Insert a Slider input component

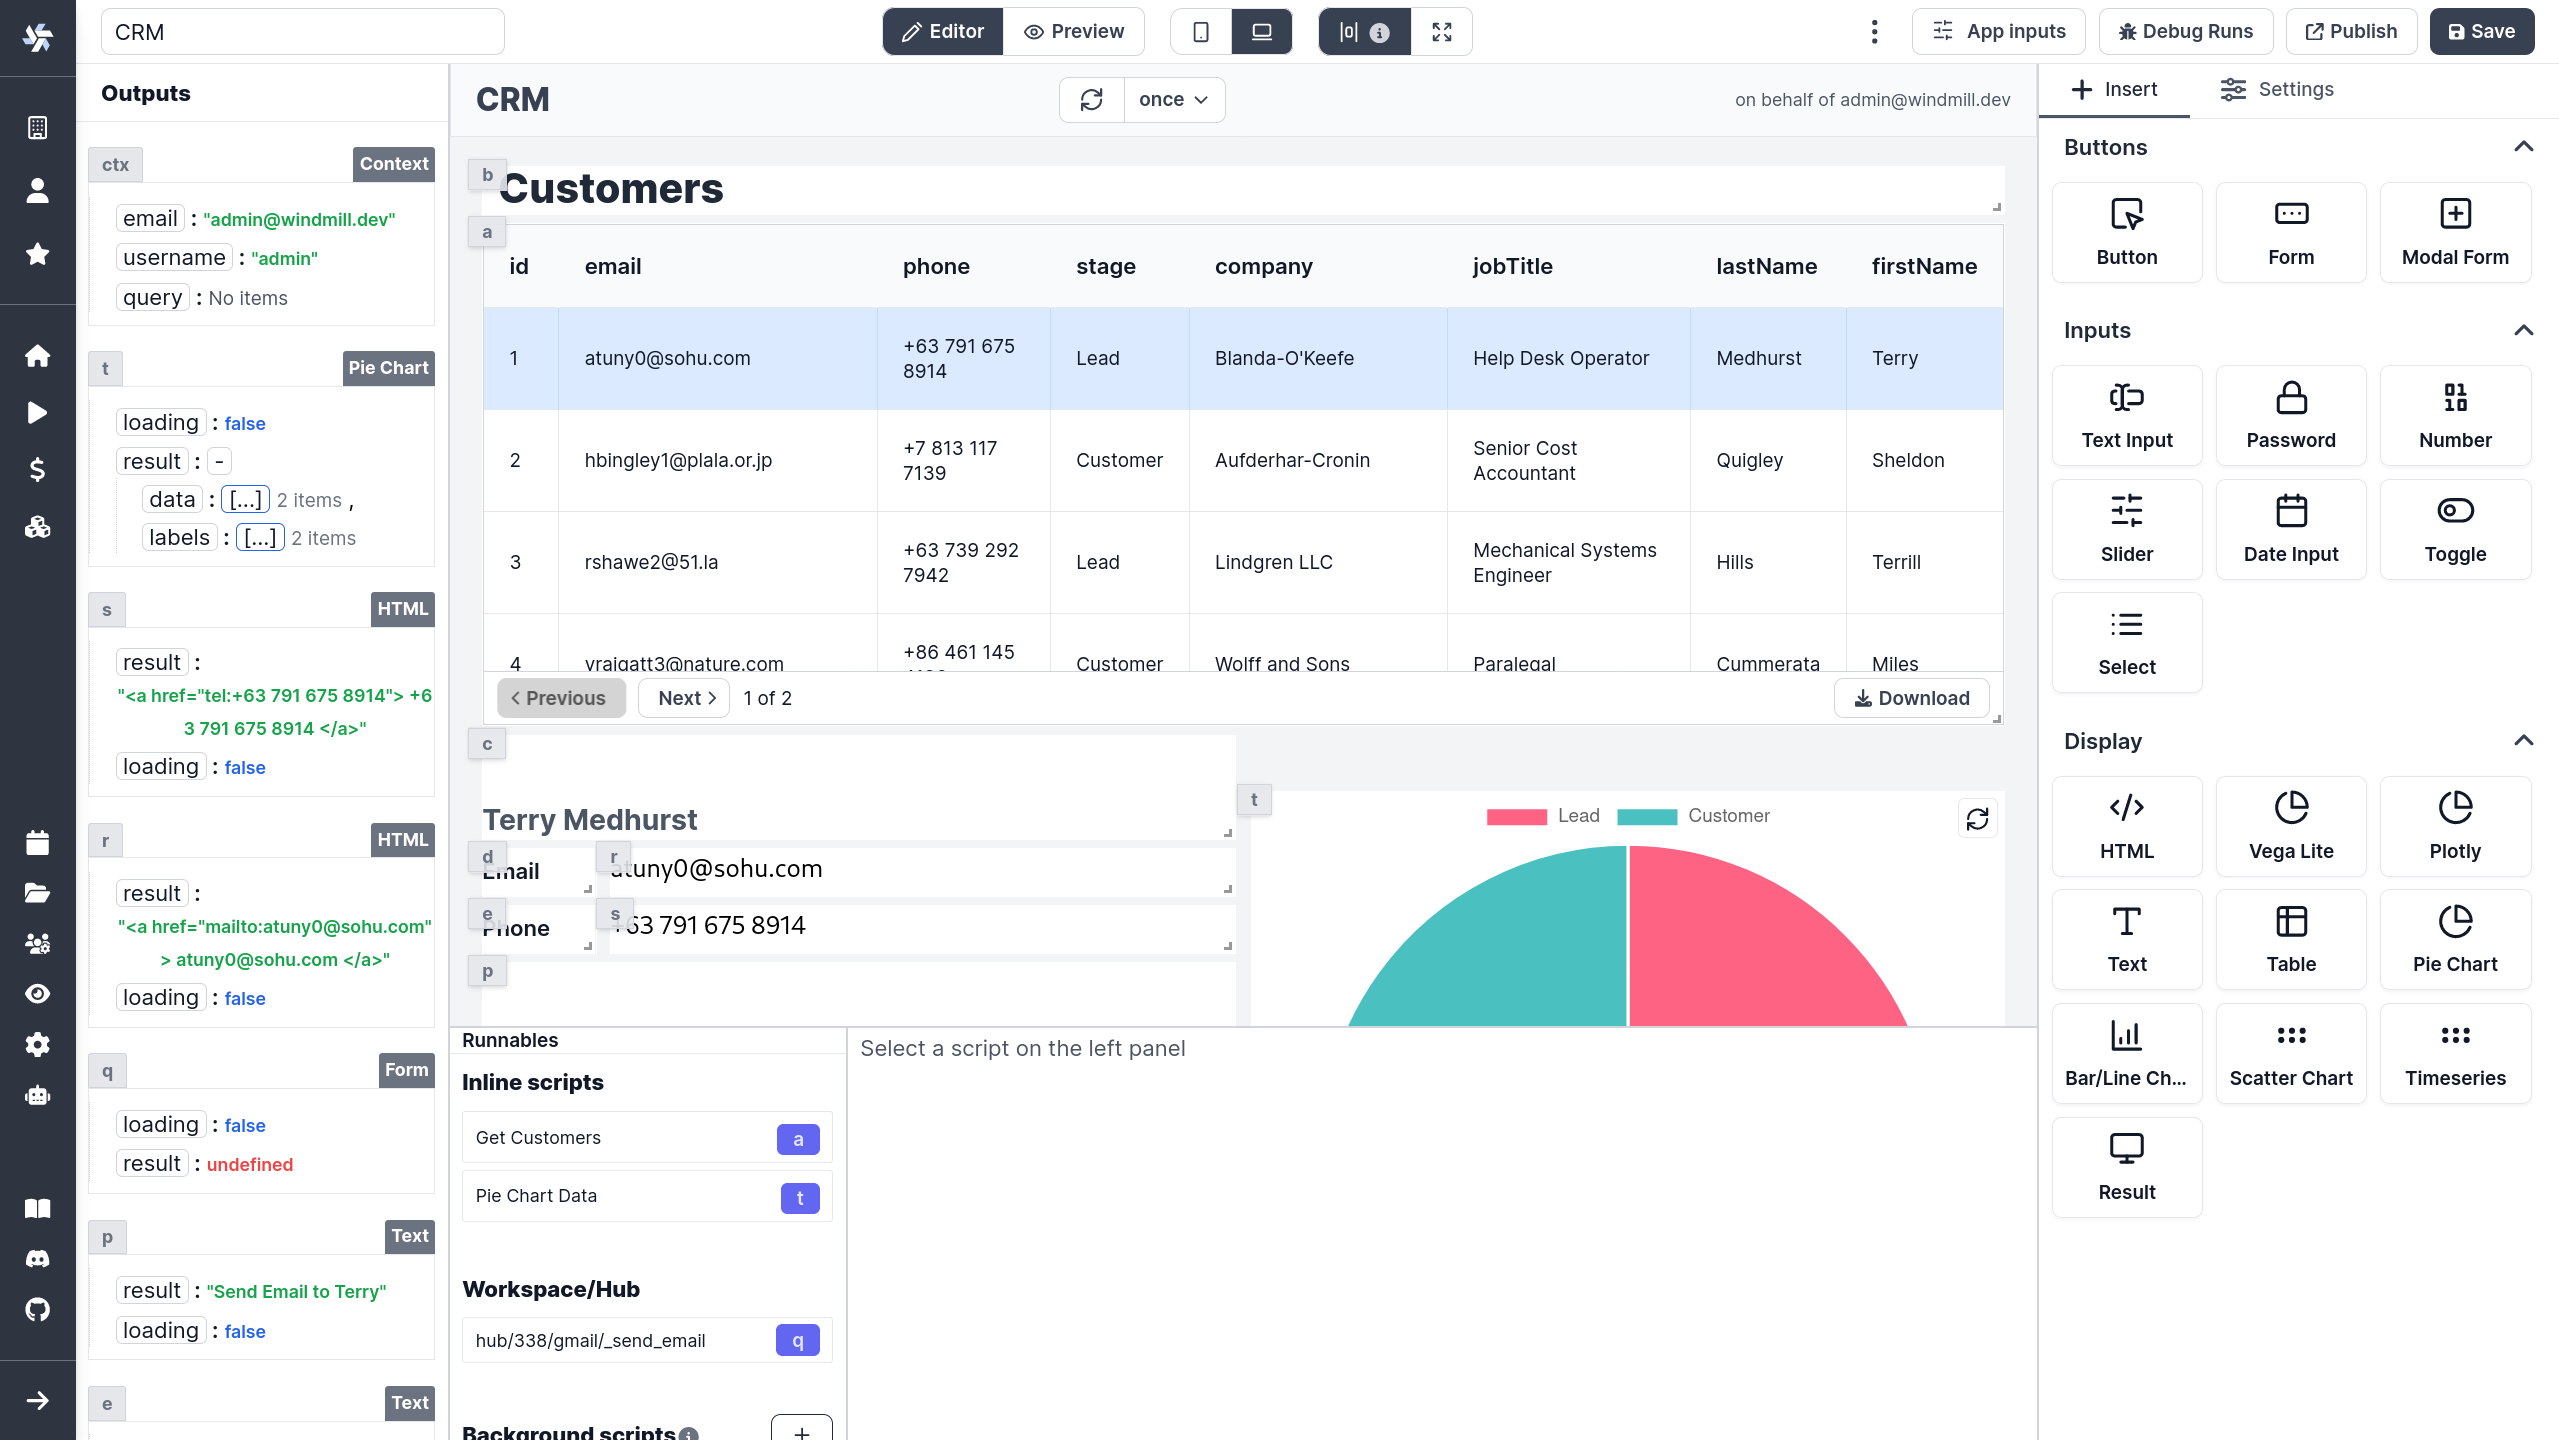coord(2126,529)
